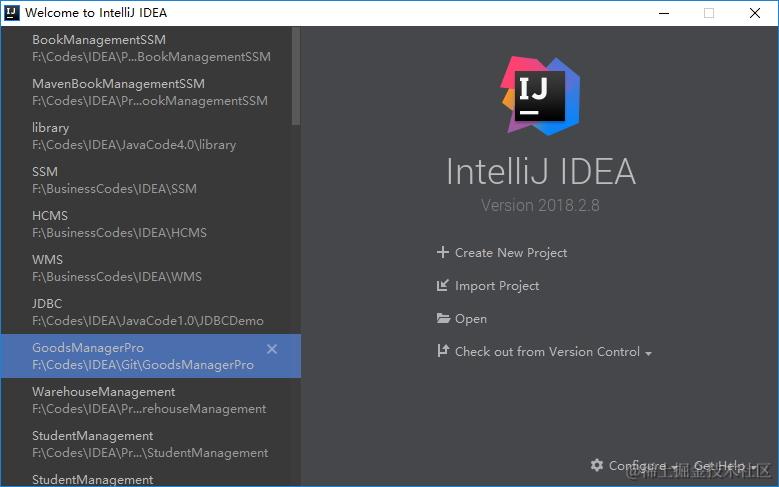Click the Version 2018.2.8 label
Screen dimensions: 779x487
(x=540, y=205)
